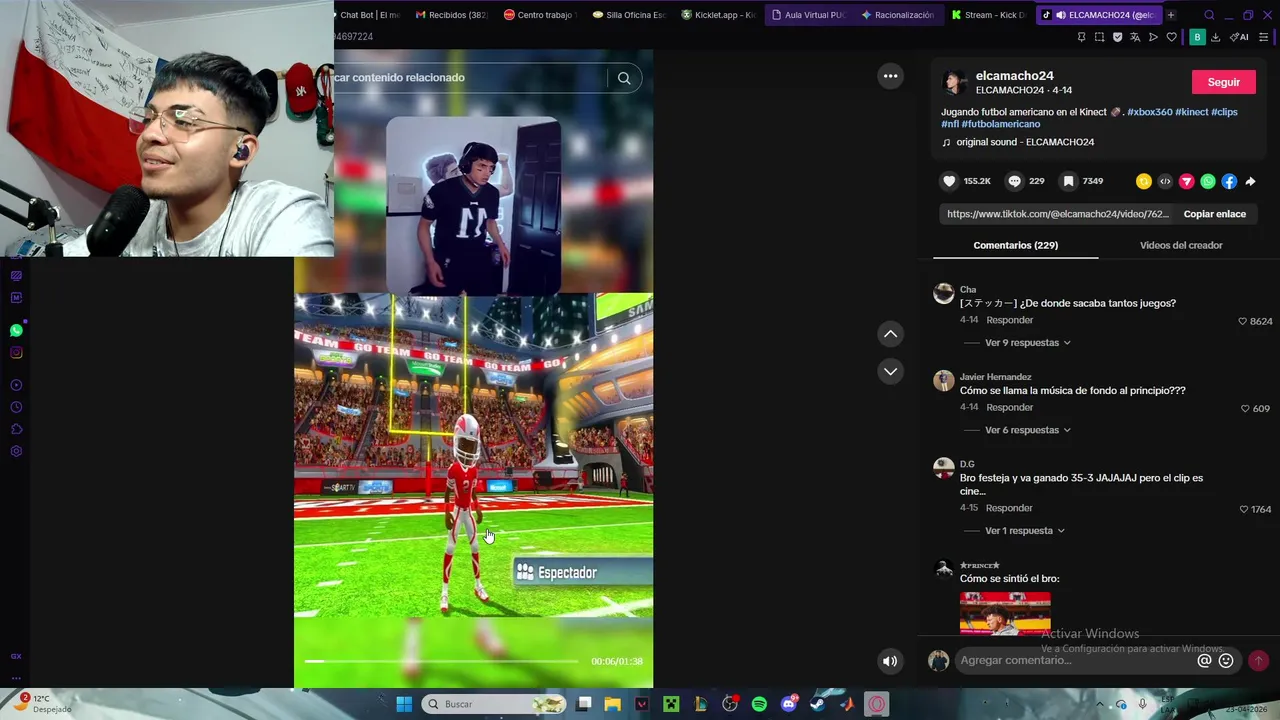Switch to Videos del creador tab
This screenshot has width=1280, height=720.
click(x=1181, y=245)
